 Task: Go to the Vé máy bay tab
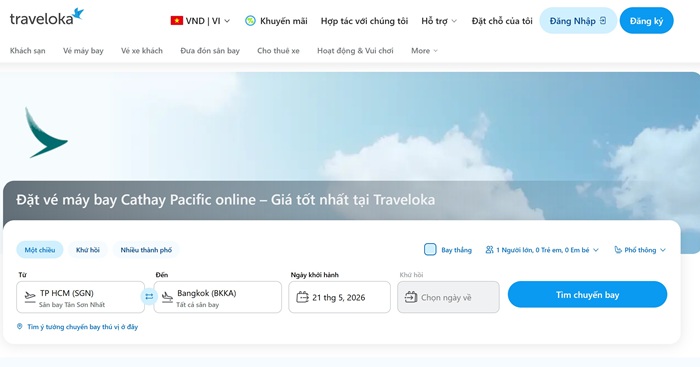[x=83, y=51]
